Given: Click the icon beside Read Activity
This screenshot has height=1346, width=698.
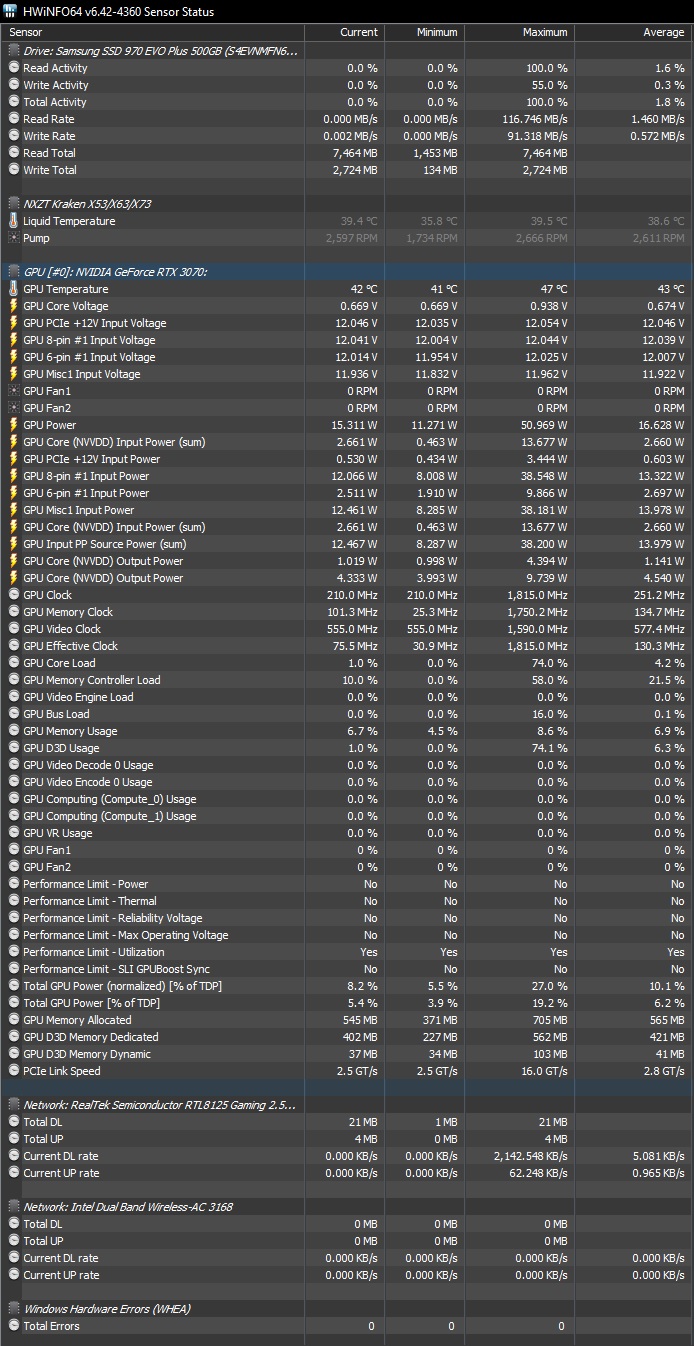Looking at the screenshot, I should pos(13,68).
